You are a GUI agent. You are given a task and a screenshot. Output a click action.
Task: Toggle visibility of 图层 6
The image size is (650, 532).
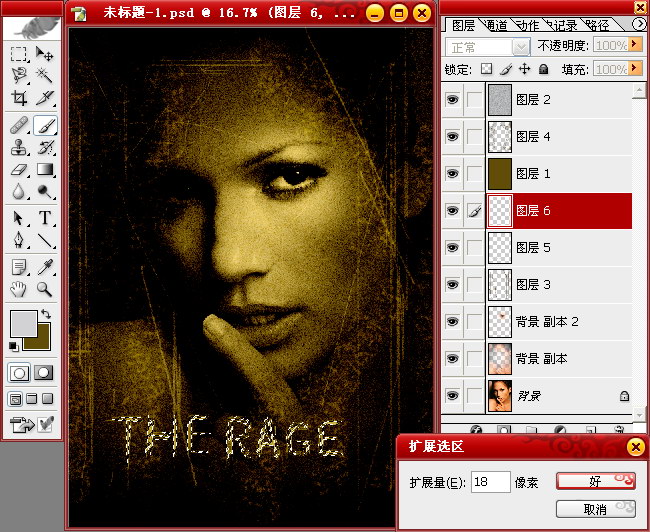[452, 211]
